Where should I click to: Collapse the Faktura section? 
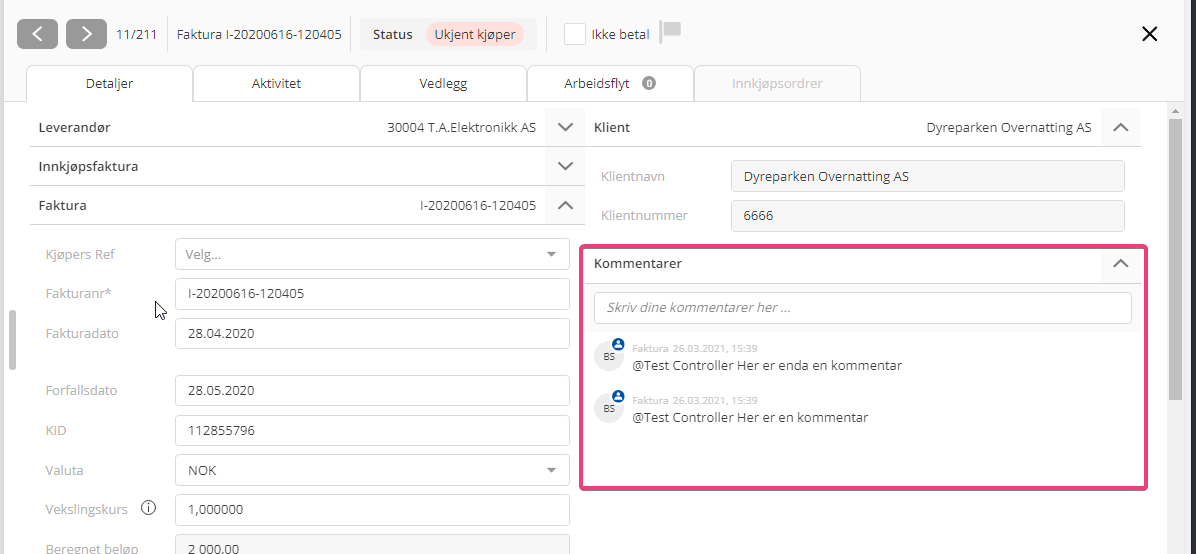point(565,205)
